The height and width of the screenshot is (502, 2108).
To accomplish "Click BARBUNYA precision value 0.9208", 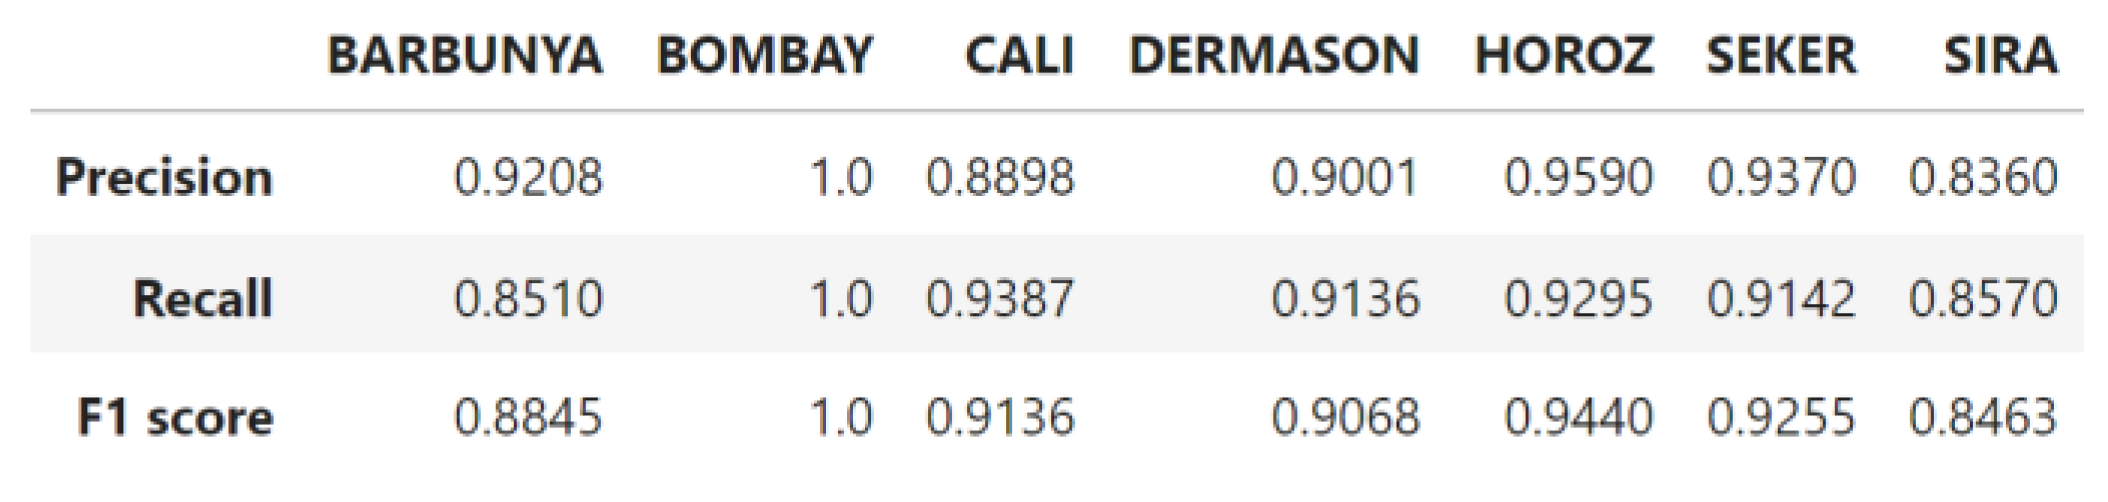I will click(x=528, y=178).
